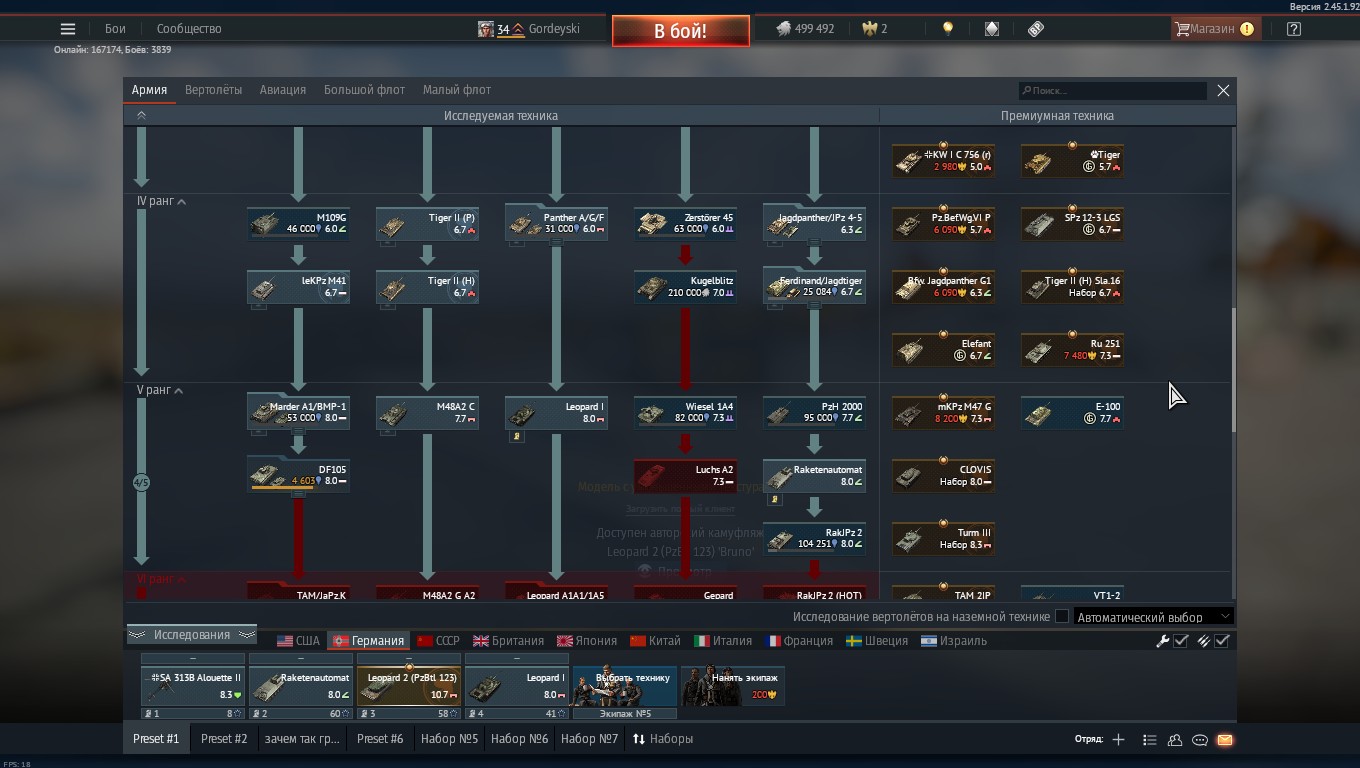Screen dimensions: 1360x768
Task: Select the Luchs A2 locked vehicle
Action: [686, 476]
